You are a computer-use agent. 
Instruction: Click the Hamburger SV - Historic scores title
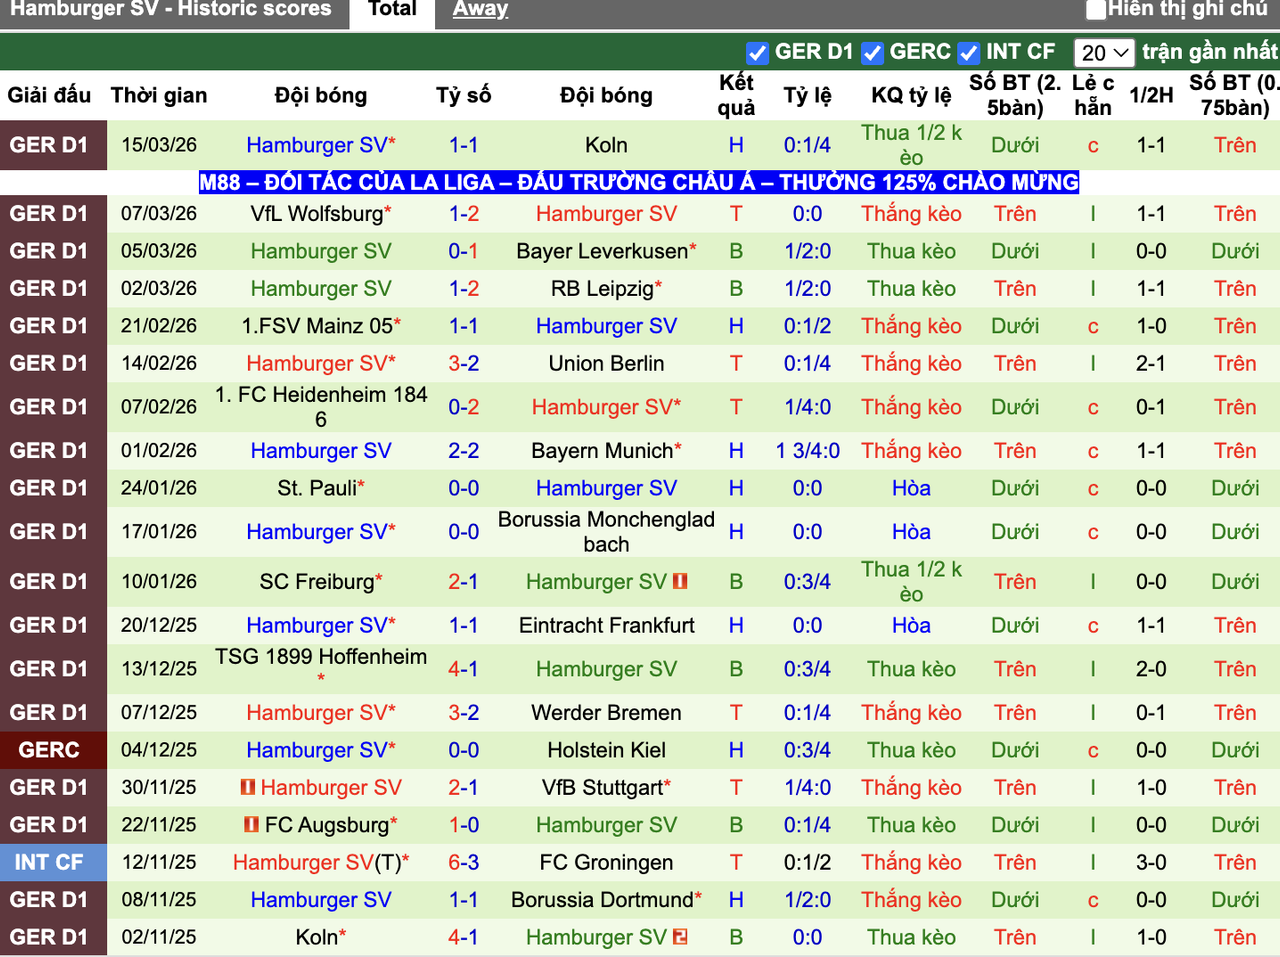(171, 9)
